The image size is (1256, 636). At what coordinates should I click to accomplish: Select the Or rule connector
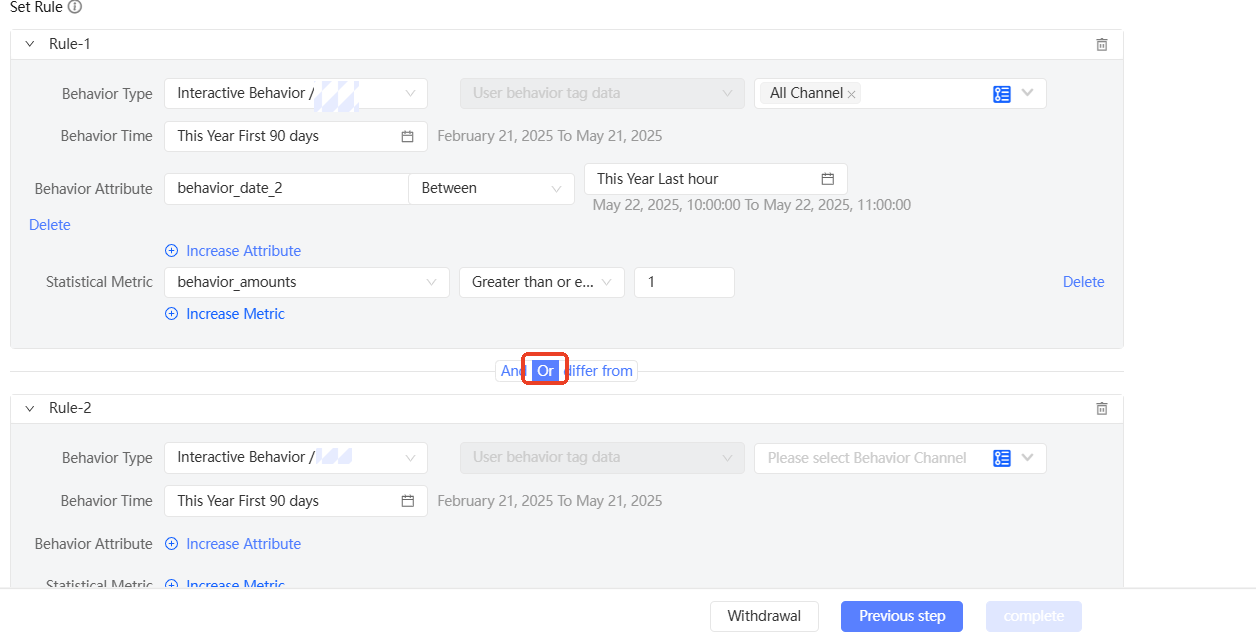[545, 371]
